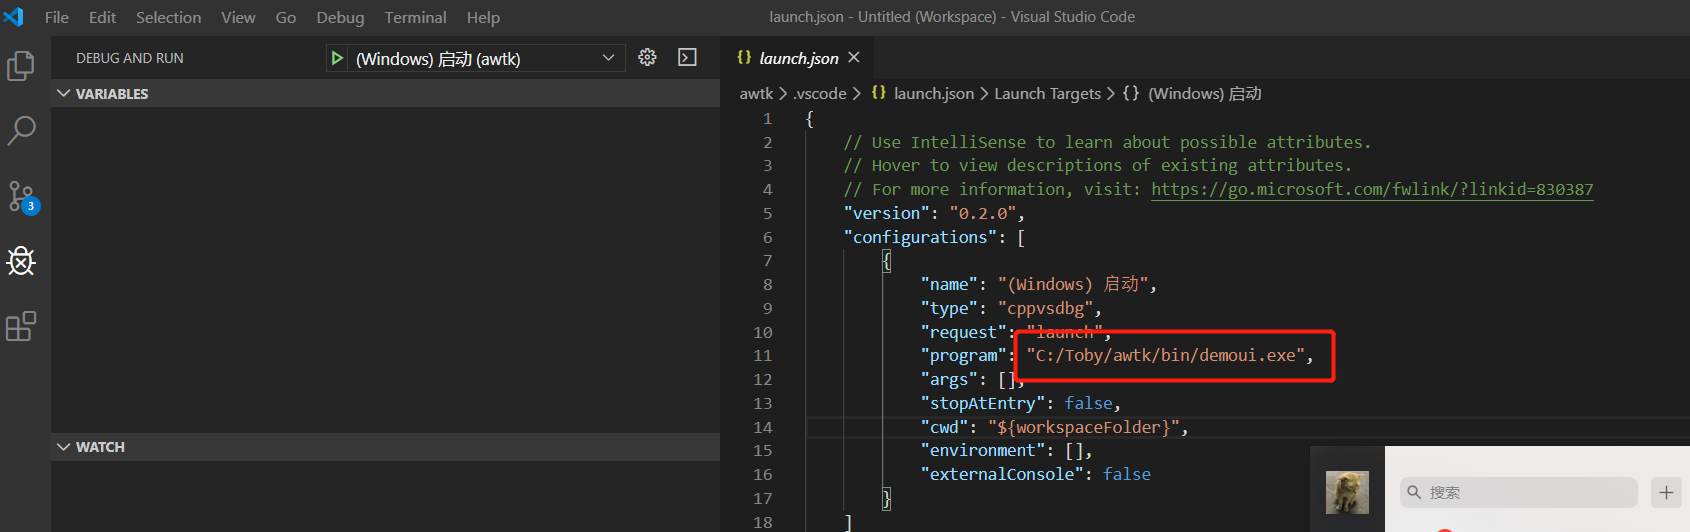This screenshot has width=1690, height=532.
Task: Open the Explorer view in activity bar
Action: 21,66
